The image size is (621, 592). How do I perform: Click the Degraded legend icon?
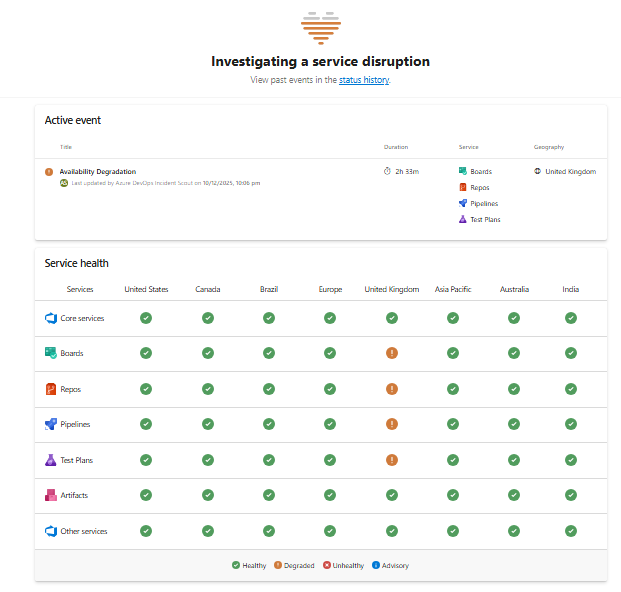[278, 565]
